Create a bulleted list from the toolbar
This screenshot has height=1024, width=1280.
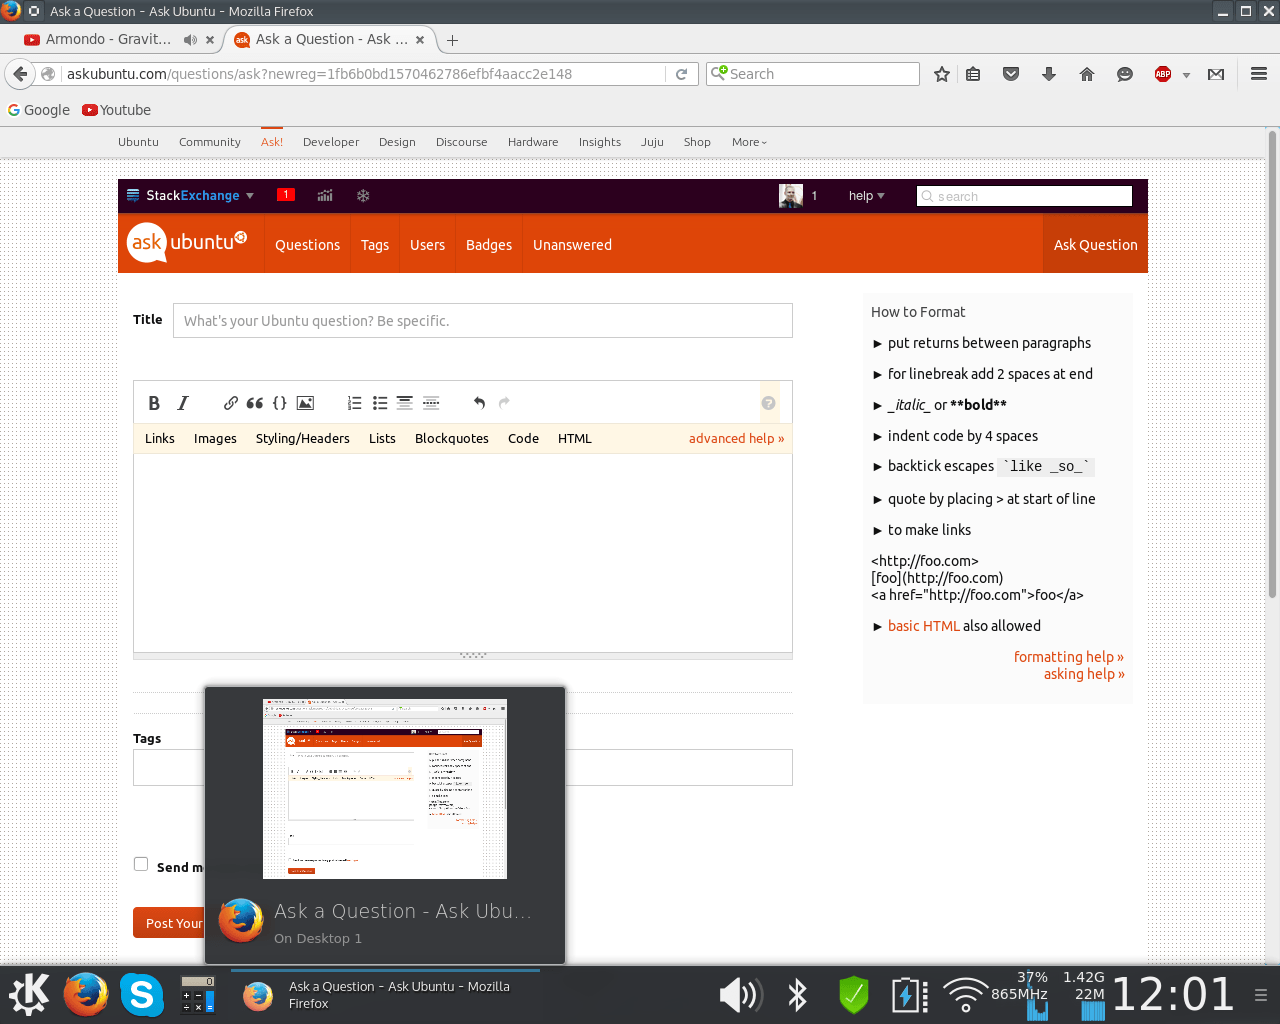[380, 403]
